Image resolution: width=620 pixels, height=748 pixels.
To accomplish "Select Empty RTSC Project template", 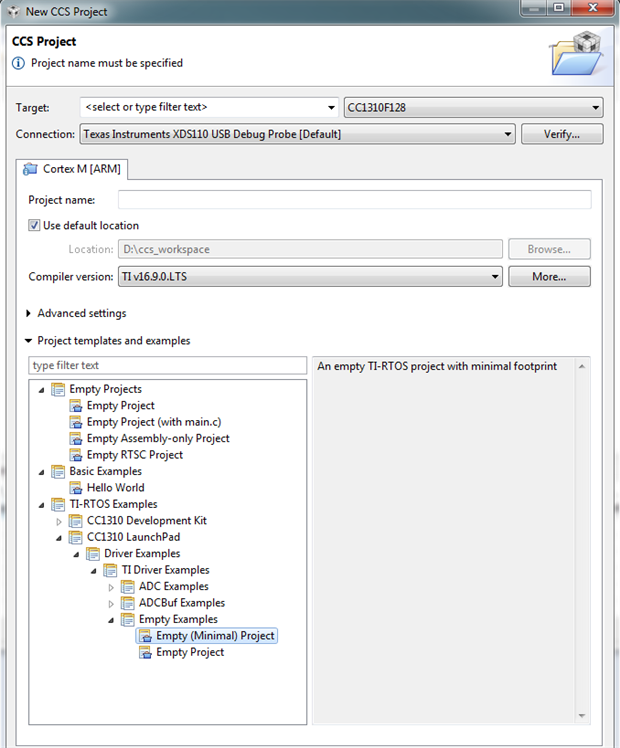I will [x=134, y=455].
